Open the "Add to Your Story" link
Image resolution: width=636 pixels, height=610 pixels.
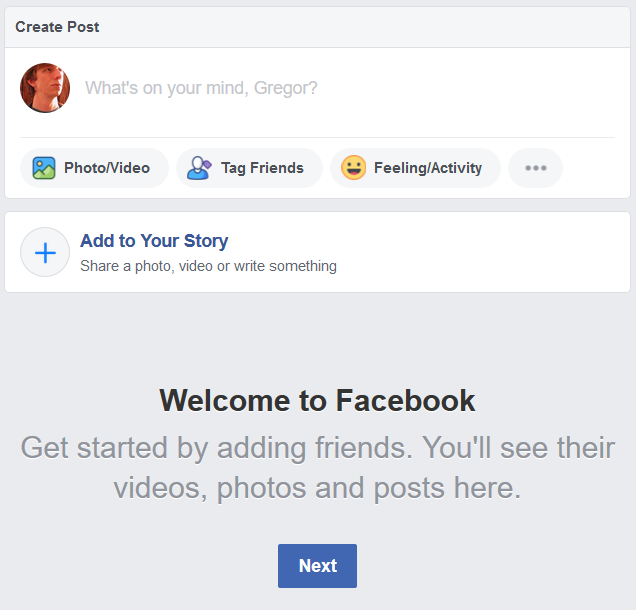coord(154,241)
